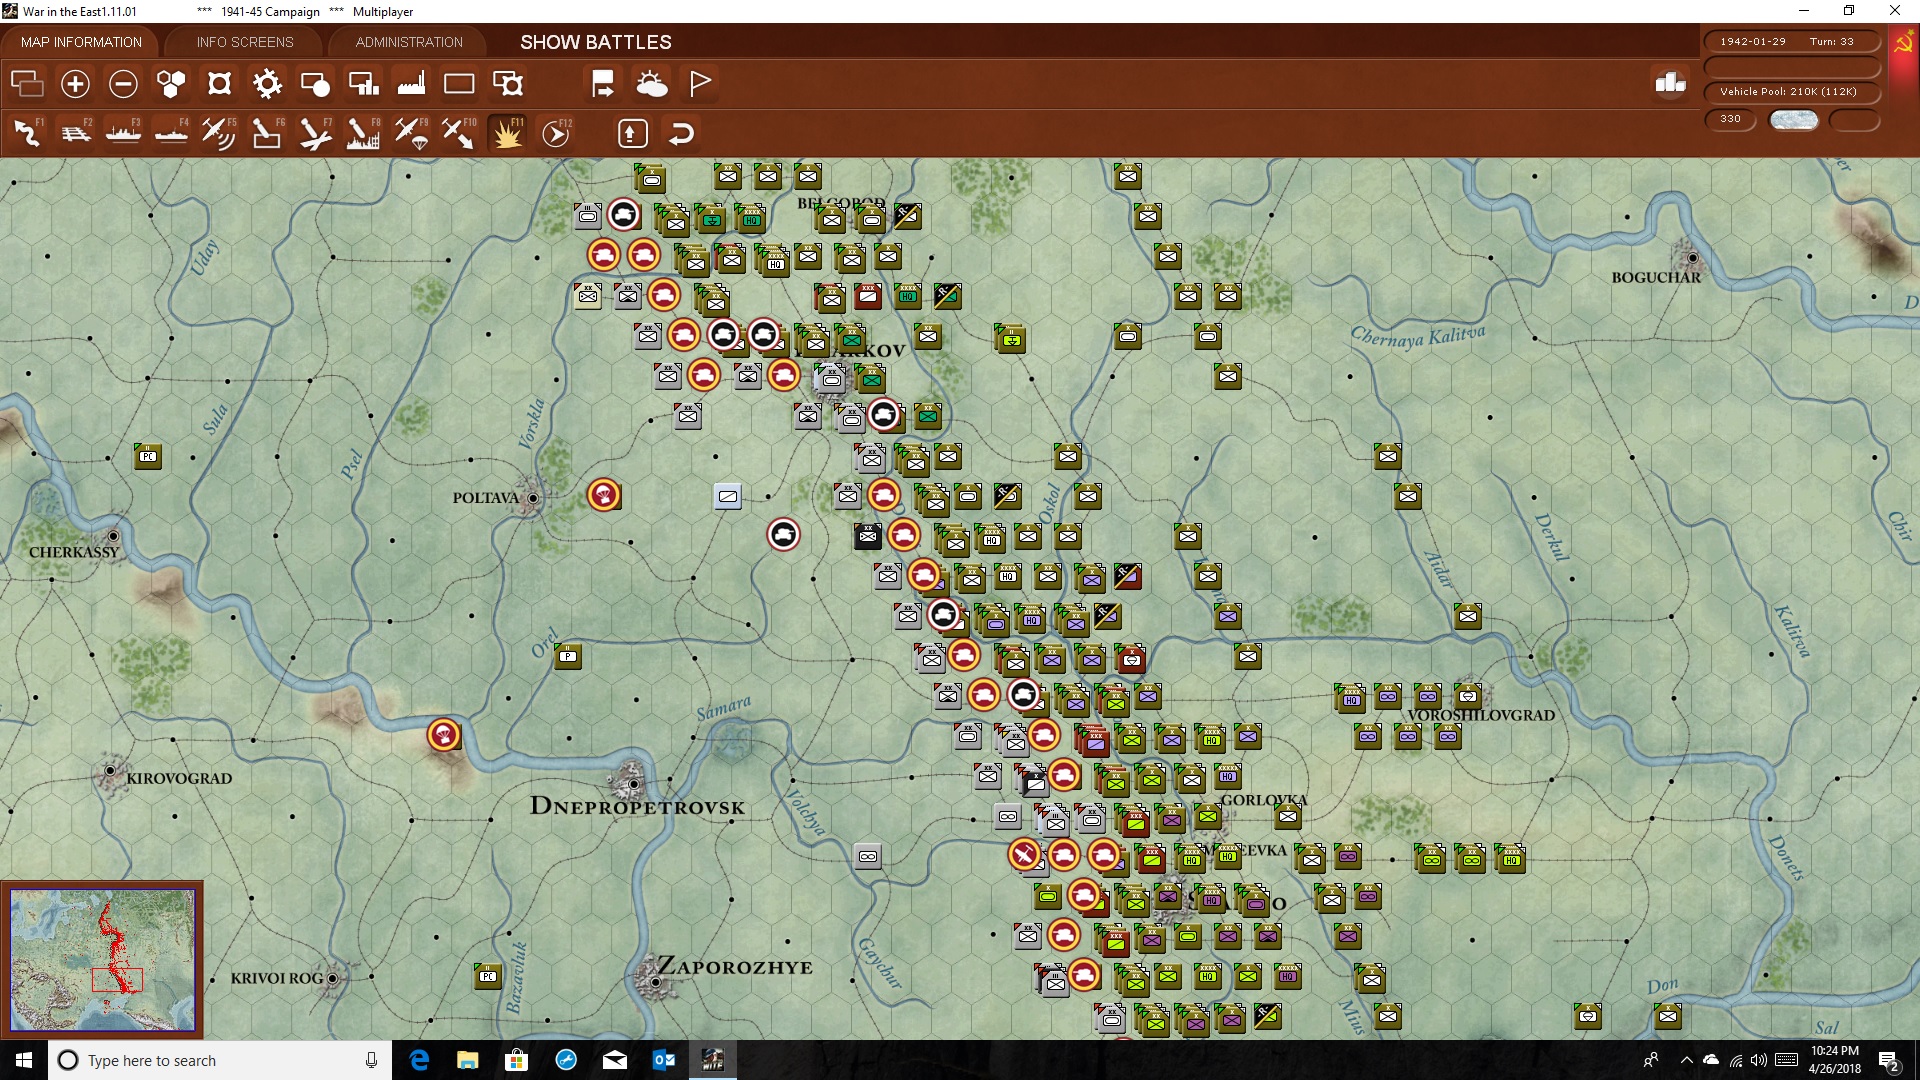Screen dimensions: 1920x1080
Task: Open the MAP INFORMATION tab
Action: [x=81, y=42]
